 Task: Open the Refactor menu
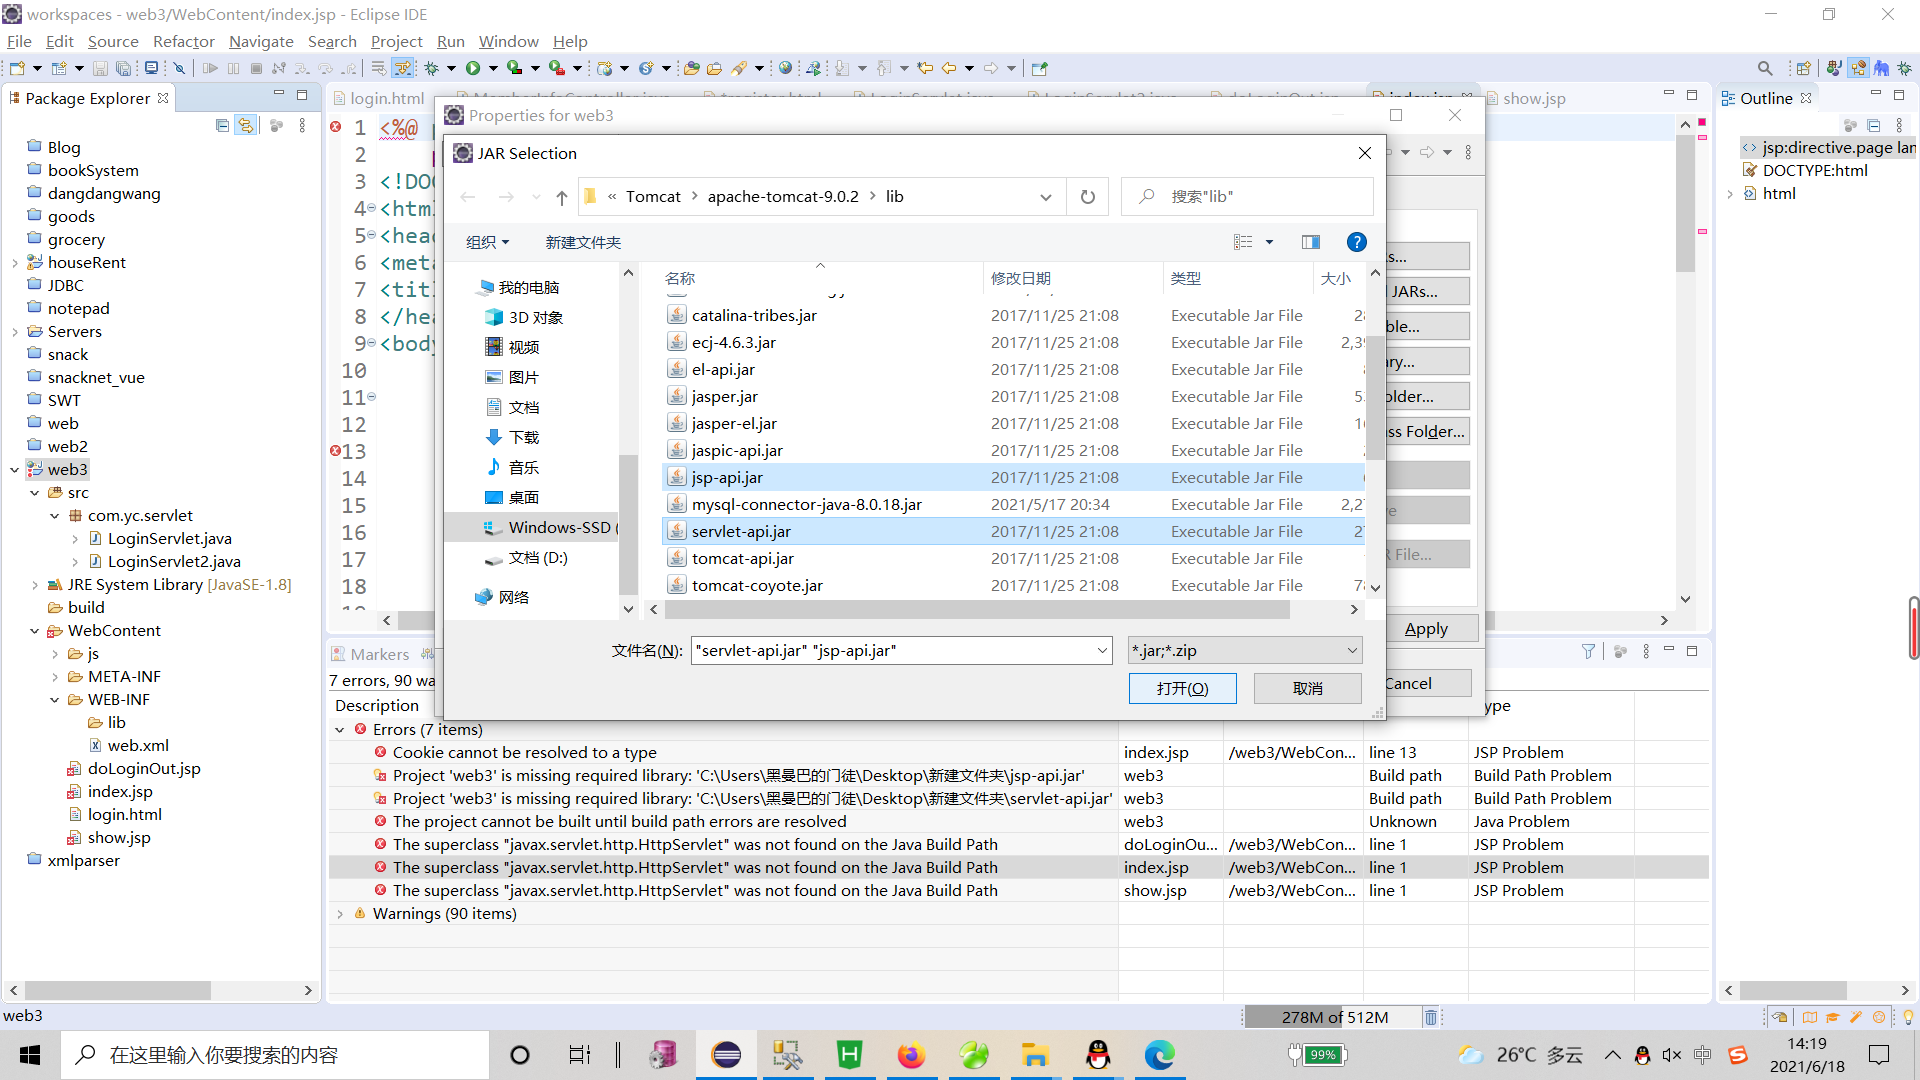click(183, 41)
